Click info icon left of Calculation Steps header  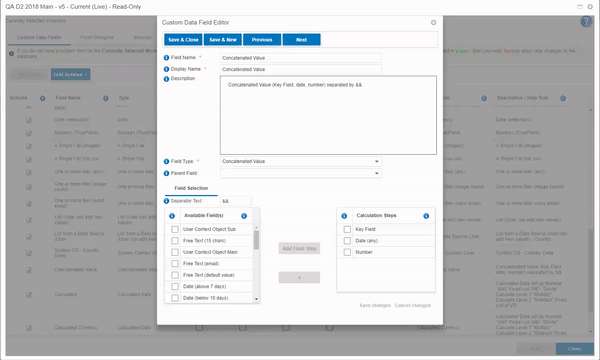[x=344, y=216]
